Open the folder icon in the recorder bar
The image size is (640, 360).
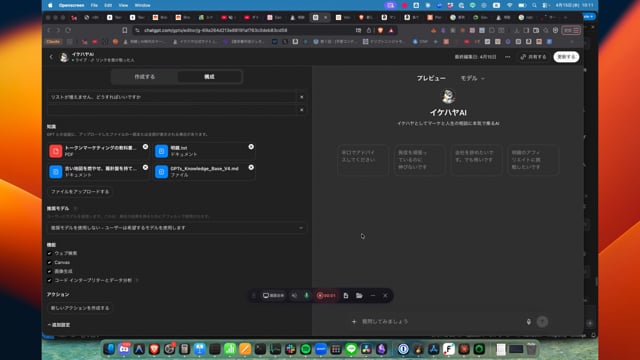click(x=359, y=296)
